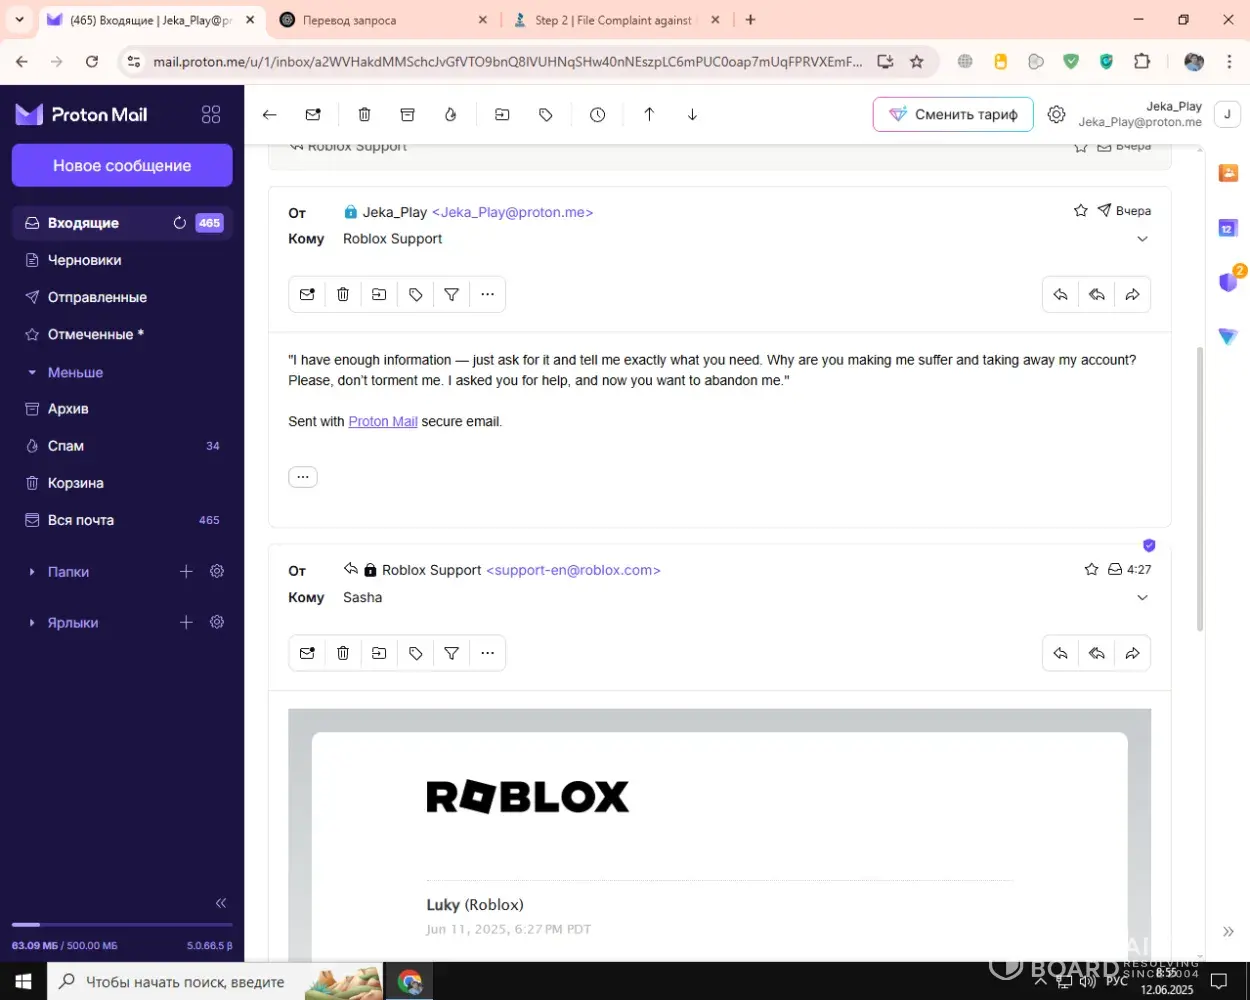
Task: Open the Proton Mail signature link
Action: 382,422
